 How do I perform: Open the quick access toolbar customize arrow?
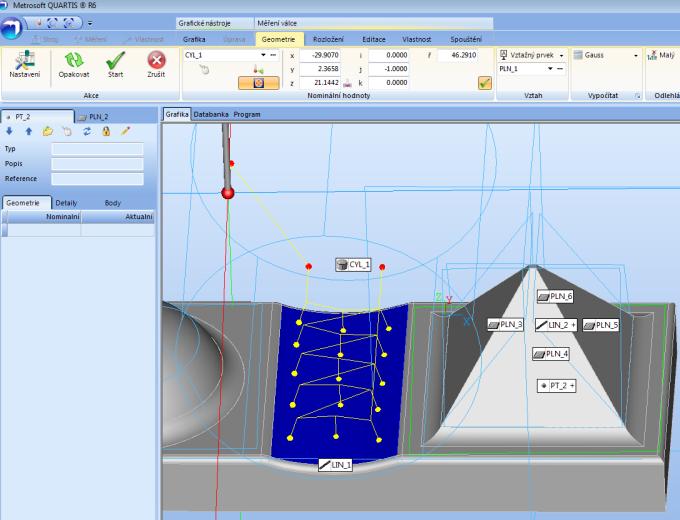click(x=90, y=23)
